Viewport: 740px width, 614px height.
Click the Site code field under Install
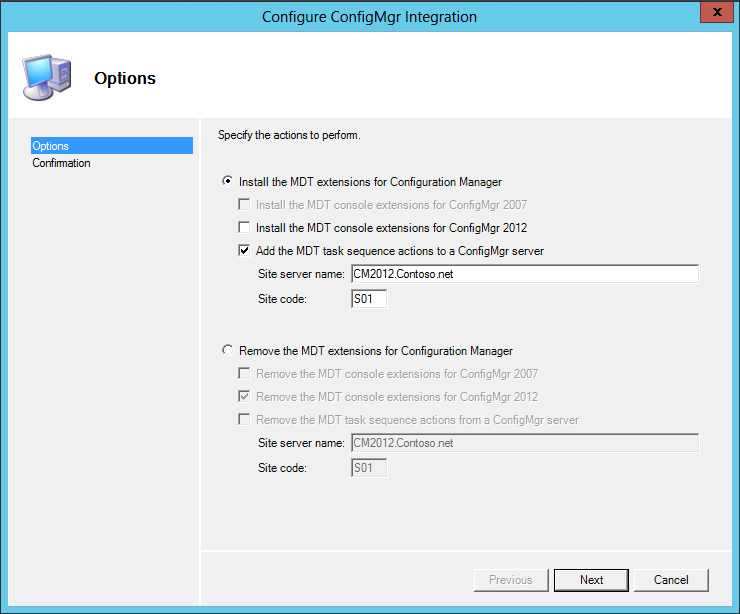tap(368, 298)
